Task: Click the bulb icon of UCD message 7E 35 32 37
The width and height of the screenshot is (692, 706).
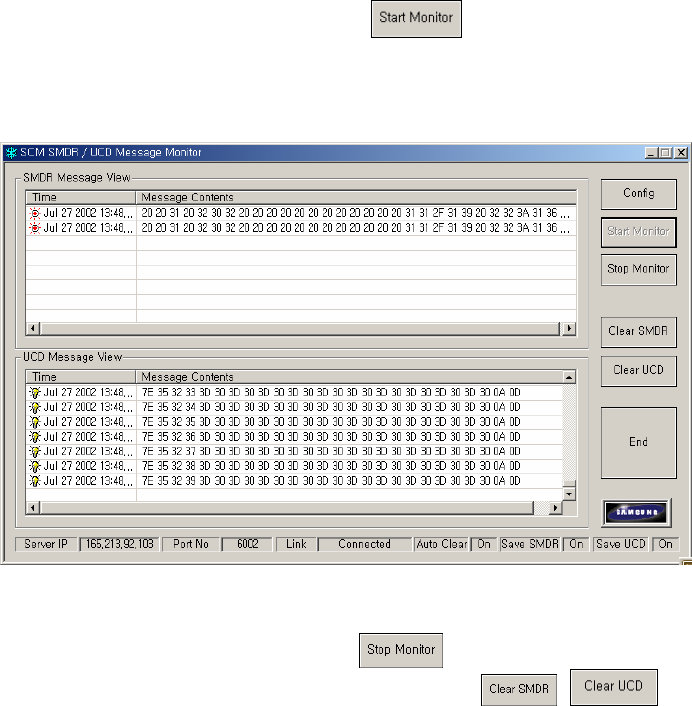Action: [x=37, y=451]
